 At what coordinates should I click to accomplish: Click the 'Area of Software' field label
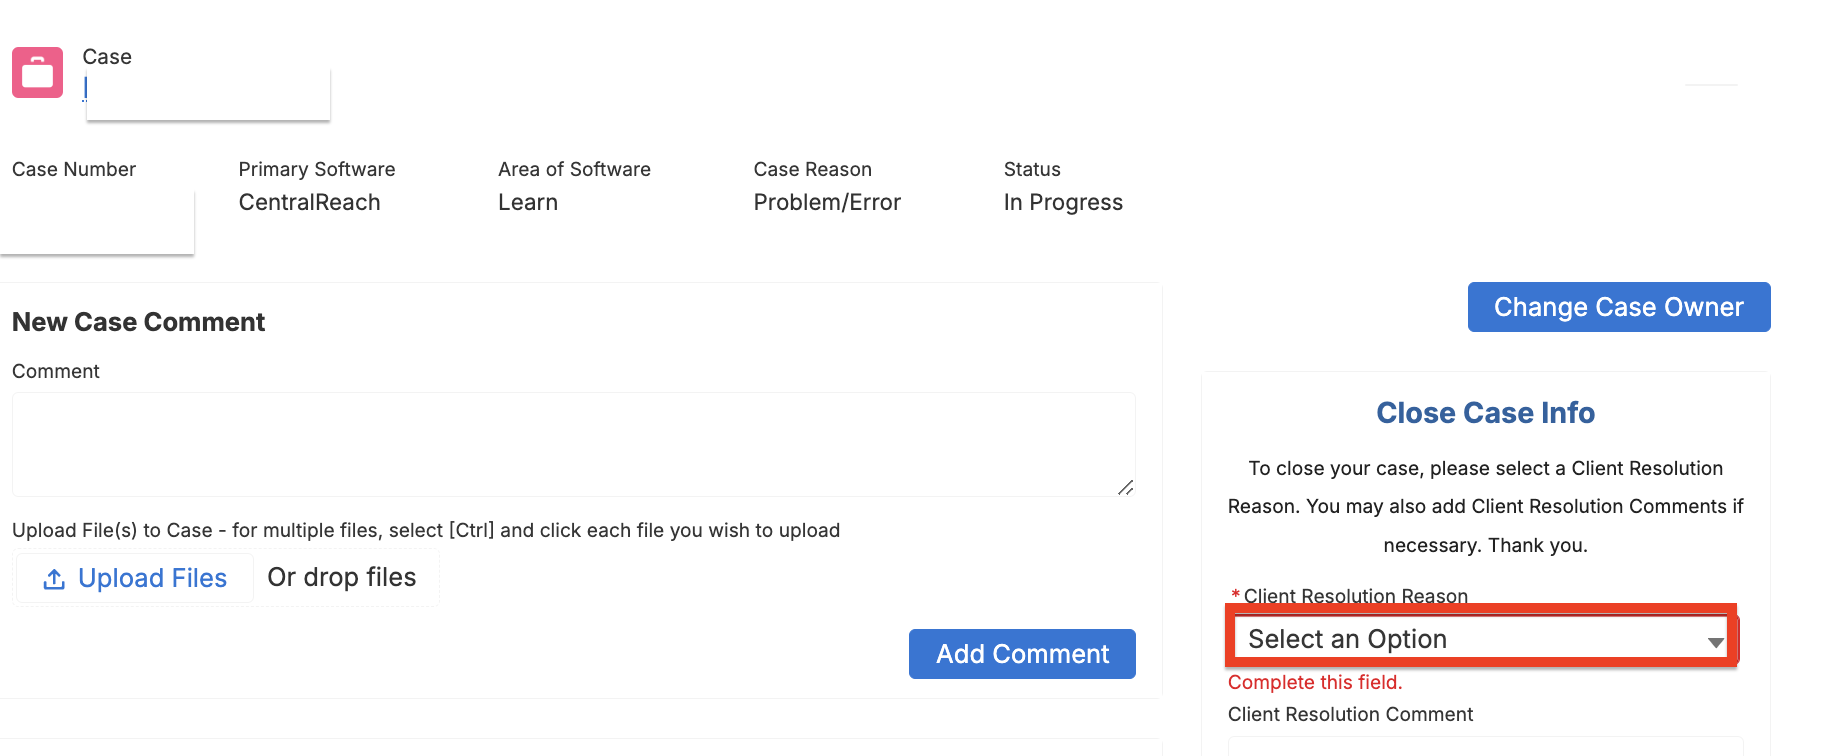pos(574,169)
